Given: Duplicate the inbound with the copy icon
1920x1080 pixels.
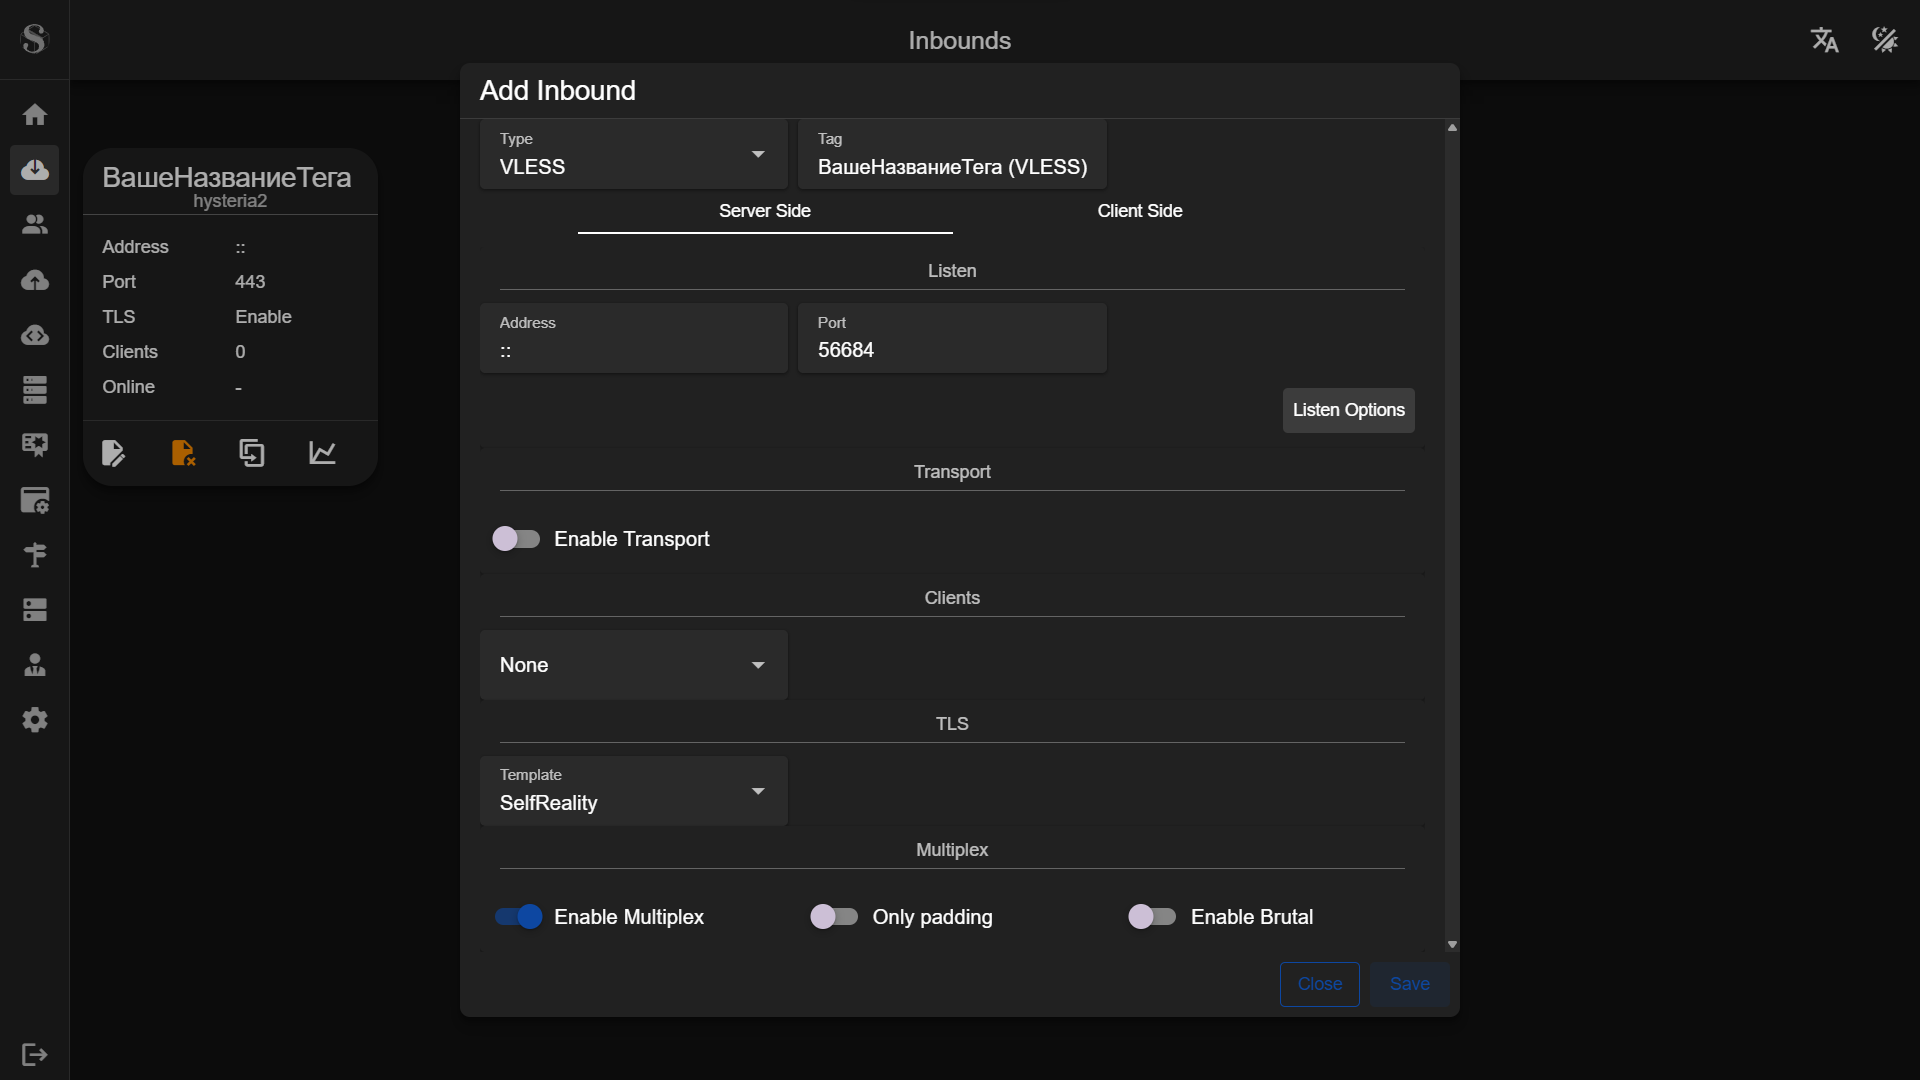Looking at the screenshot, I should coord(252,453).
